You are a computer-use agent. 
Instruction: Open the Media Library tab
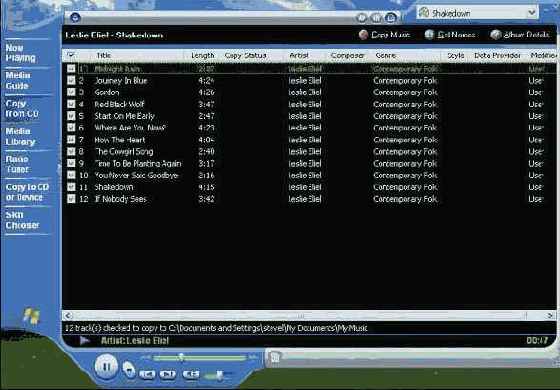20,136
